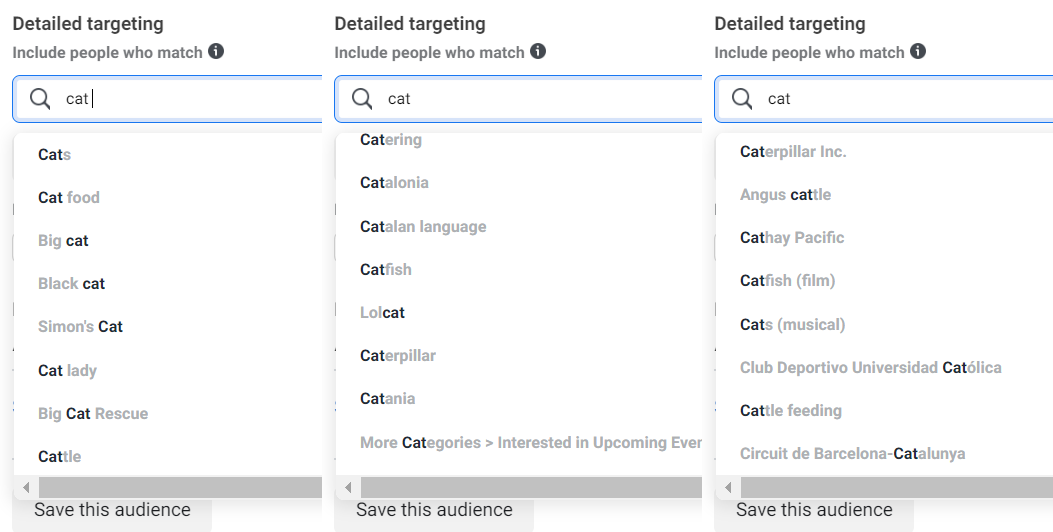The image size is (1053, 532).
Task: Click the scroll-left arrow beneath the Catania list
Action: (x=348, y=488)
